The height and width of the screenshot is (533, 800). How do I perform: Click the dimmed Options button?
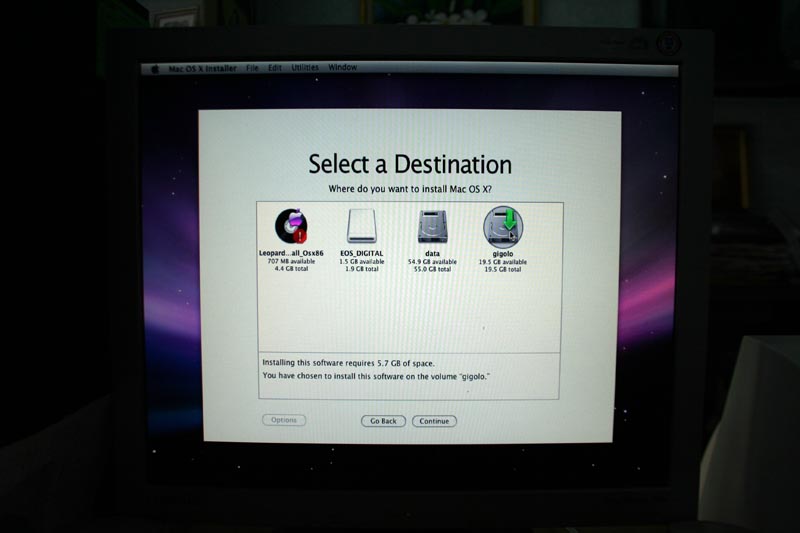coord(284,420)
